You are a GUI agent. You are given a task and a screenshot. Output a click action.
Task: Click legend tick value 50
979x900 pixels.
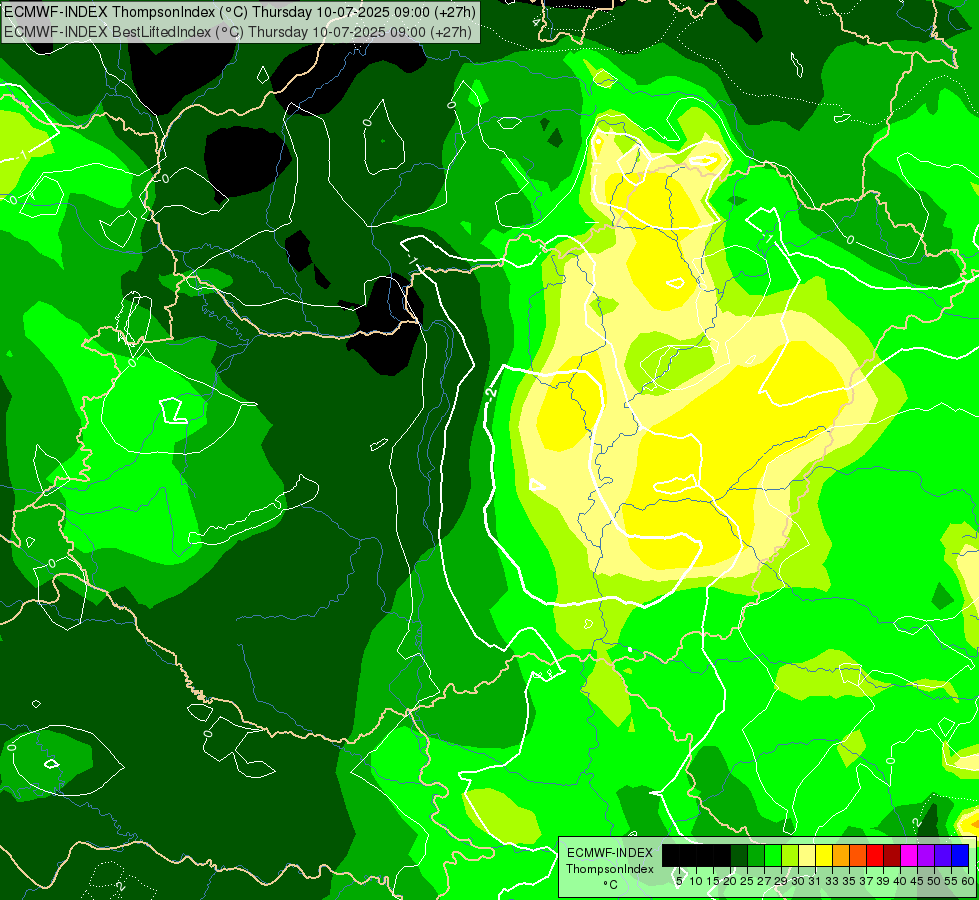(x=935, y=881)
